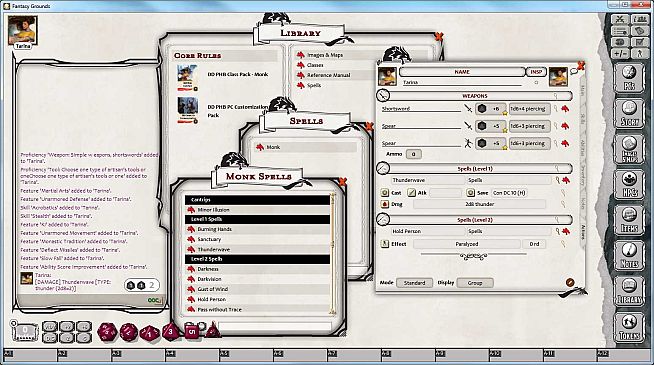
Task: Click Monk Spells search filter field
Action: 274,327
